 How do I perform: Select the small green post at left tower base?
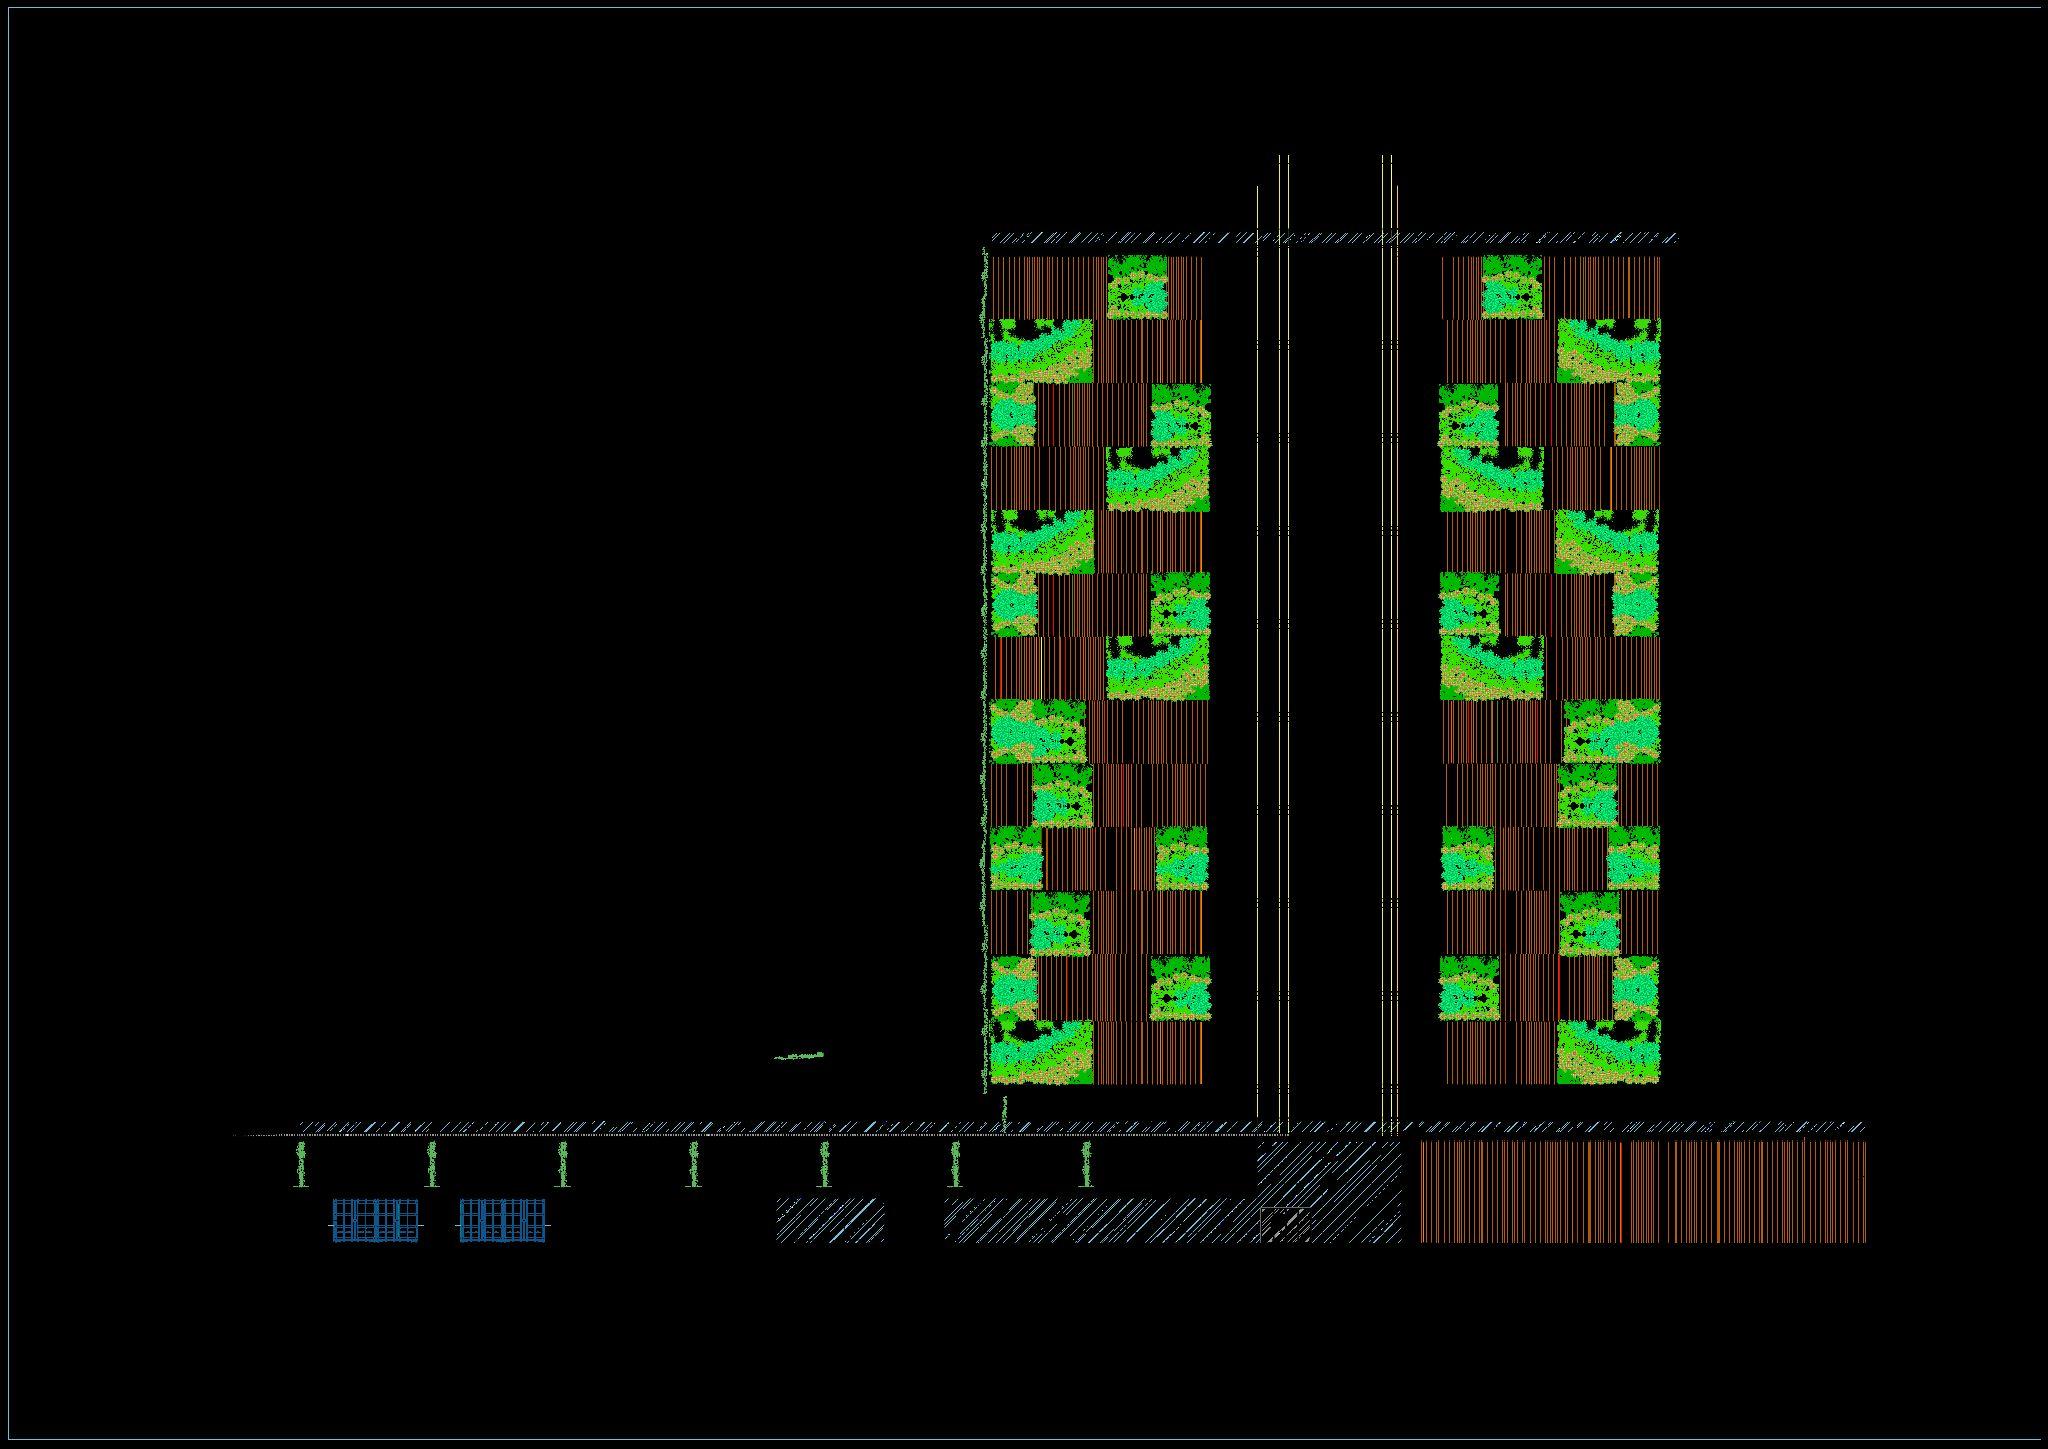click(x=1004, y=1110)
